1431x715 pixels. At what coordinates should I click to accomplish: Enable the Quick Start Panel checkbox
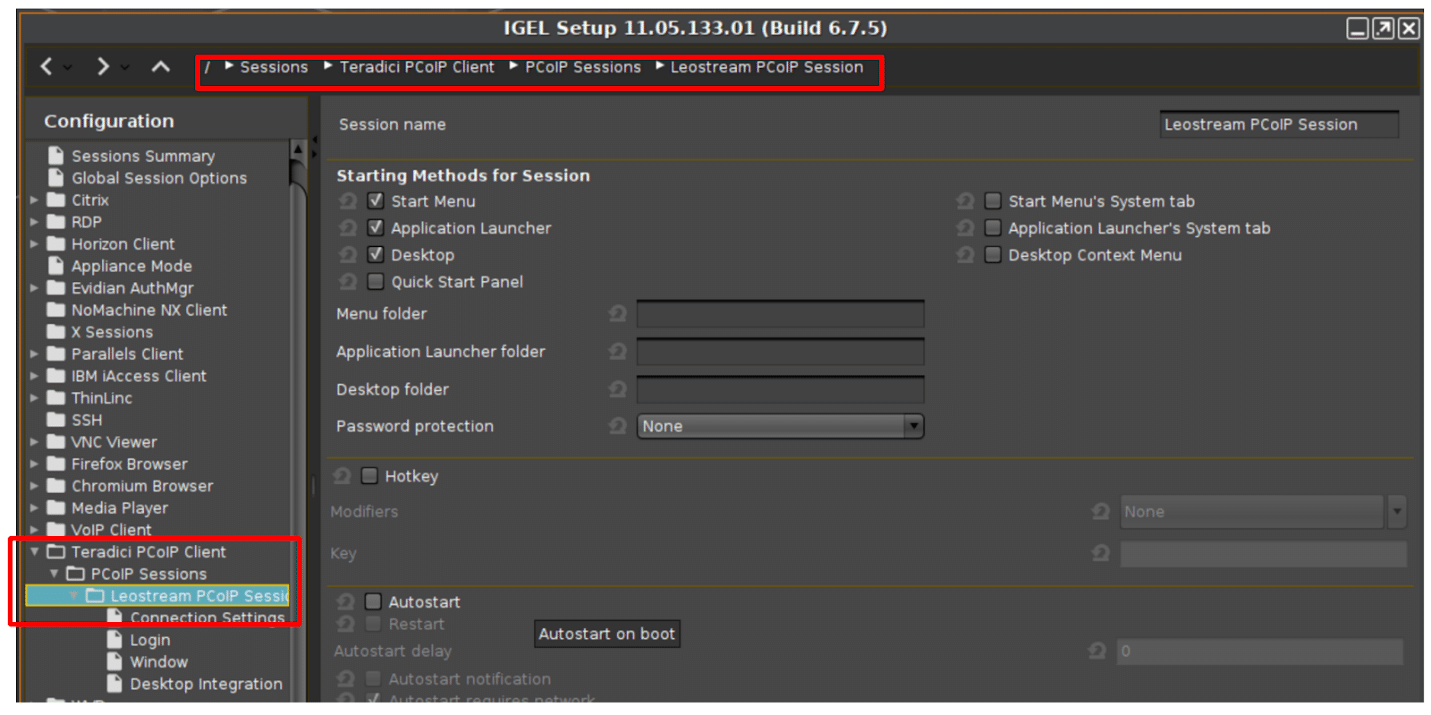tap(376, 282)
